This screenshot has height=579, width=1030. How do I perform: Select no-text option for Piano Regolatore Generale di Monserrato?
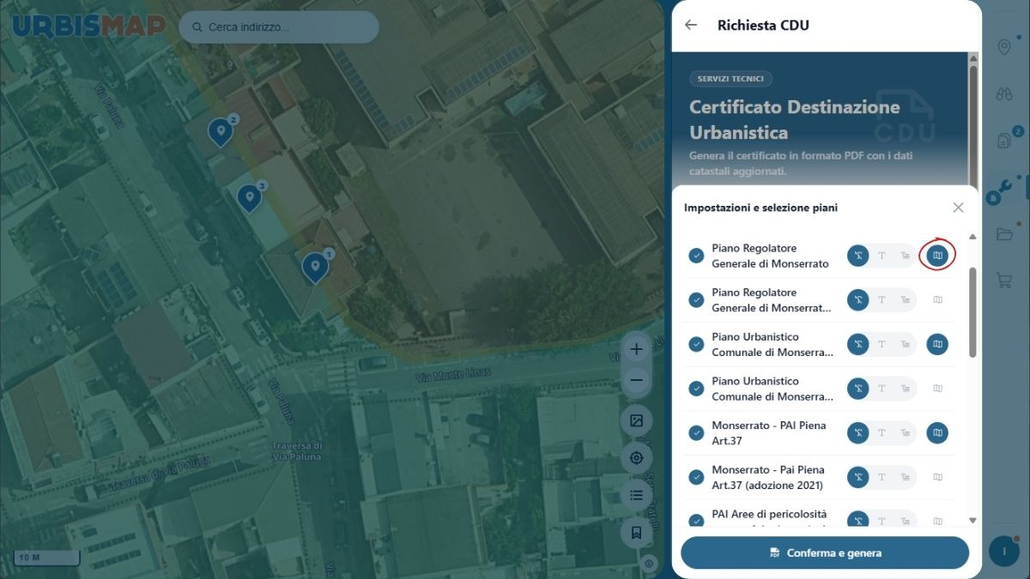pos(858,256)
